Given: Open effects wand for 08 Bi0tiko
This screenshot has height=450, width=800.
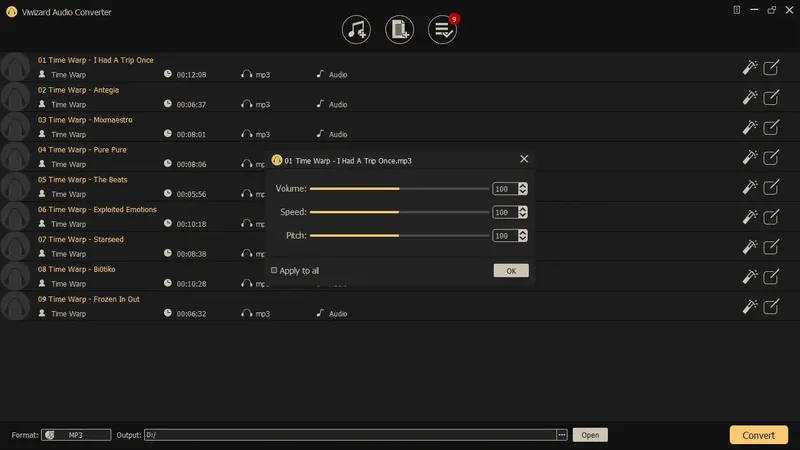Looking at the screenshot, I should pyautogui.click(x=749, y=276).
